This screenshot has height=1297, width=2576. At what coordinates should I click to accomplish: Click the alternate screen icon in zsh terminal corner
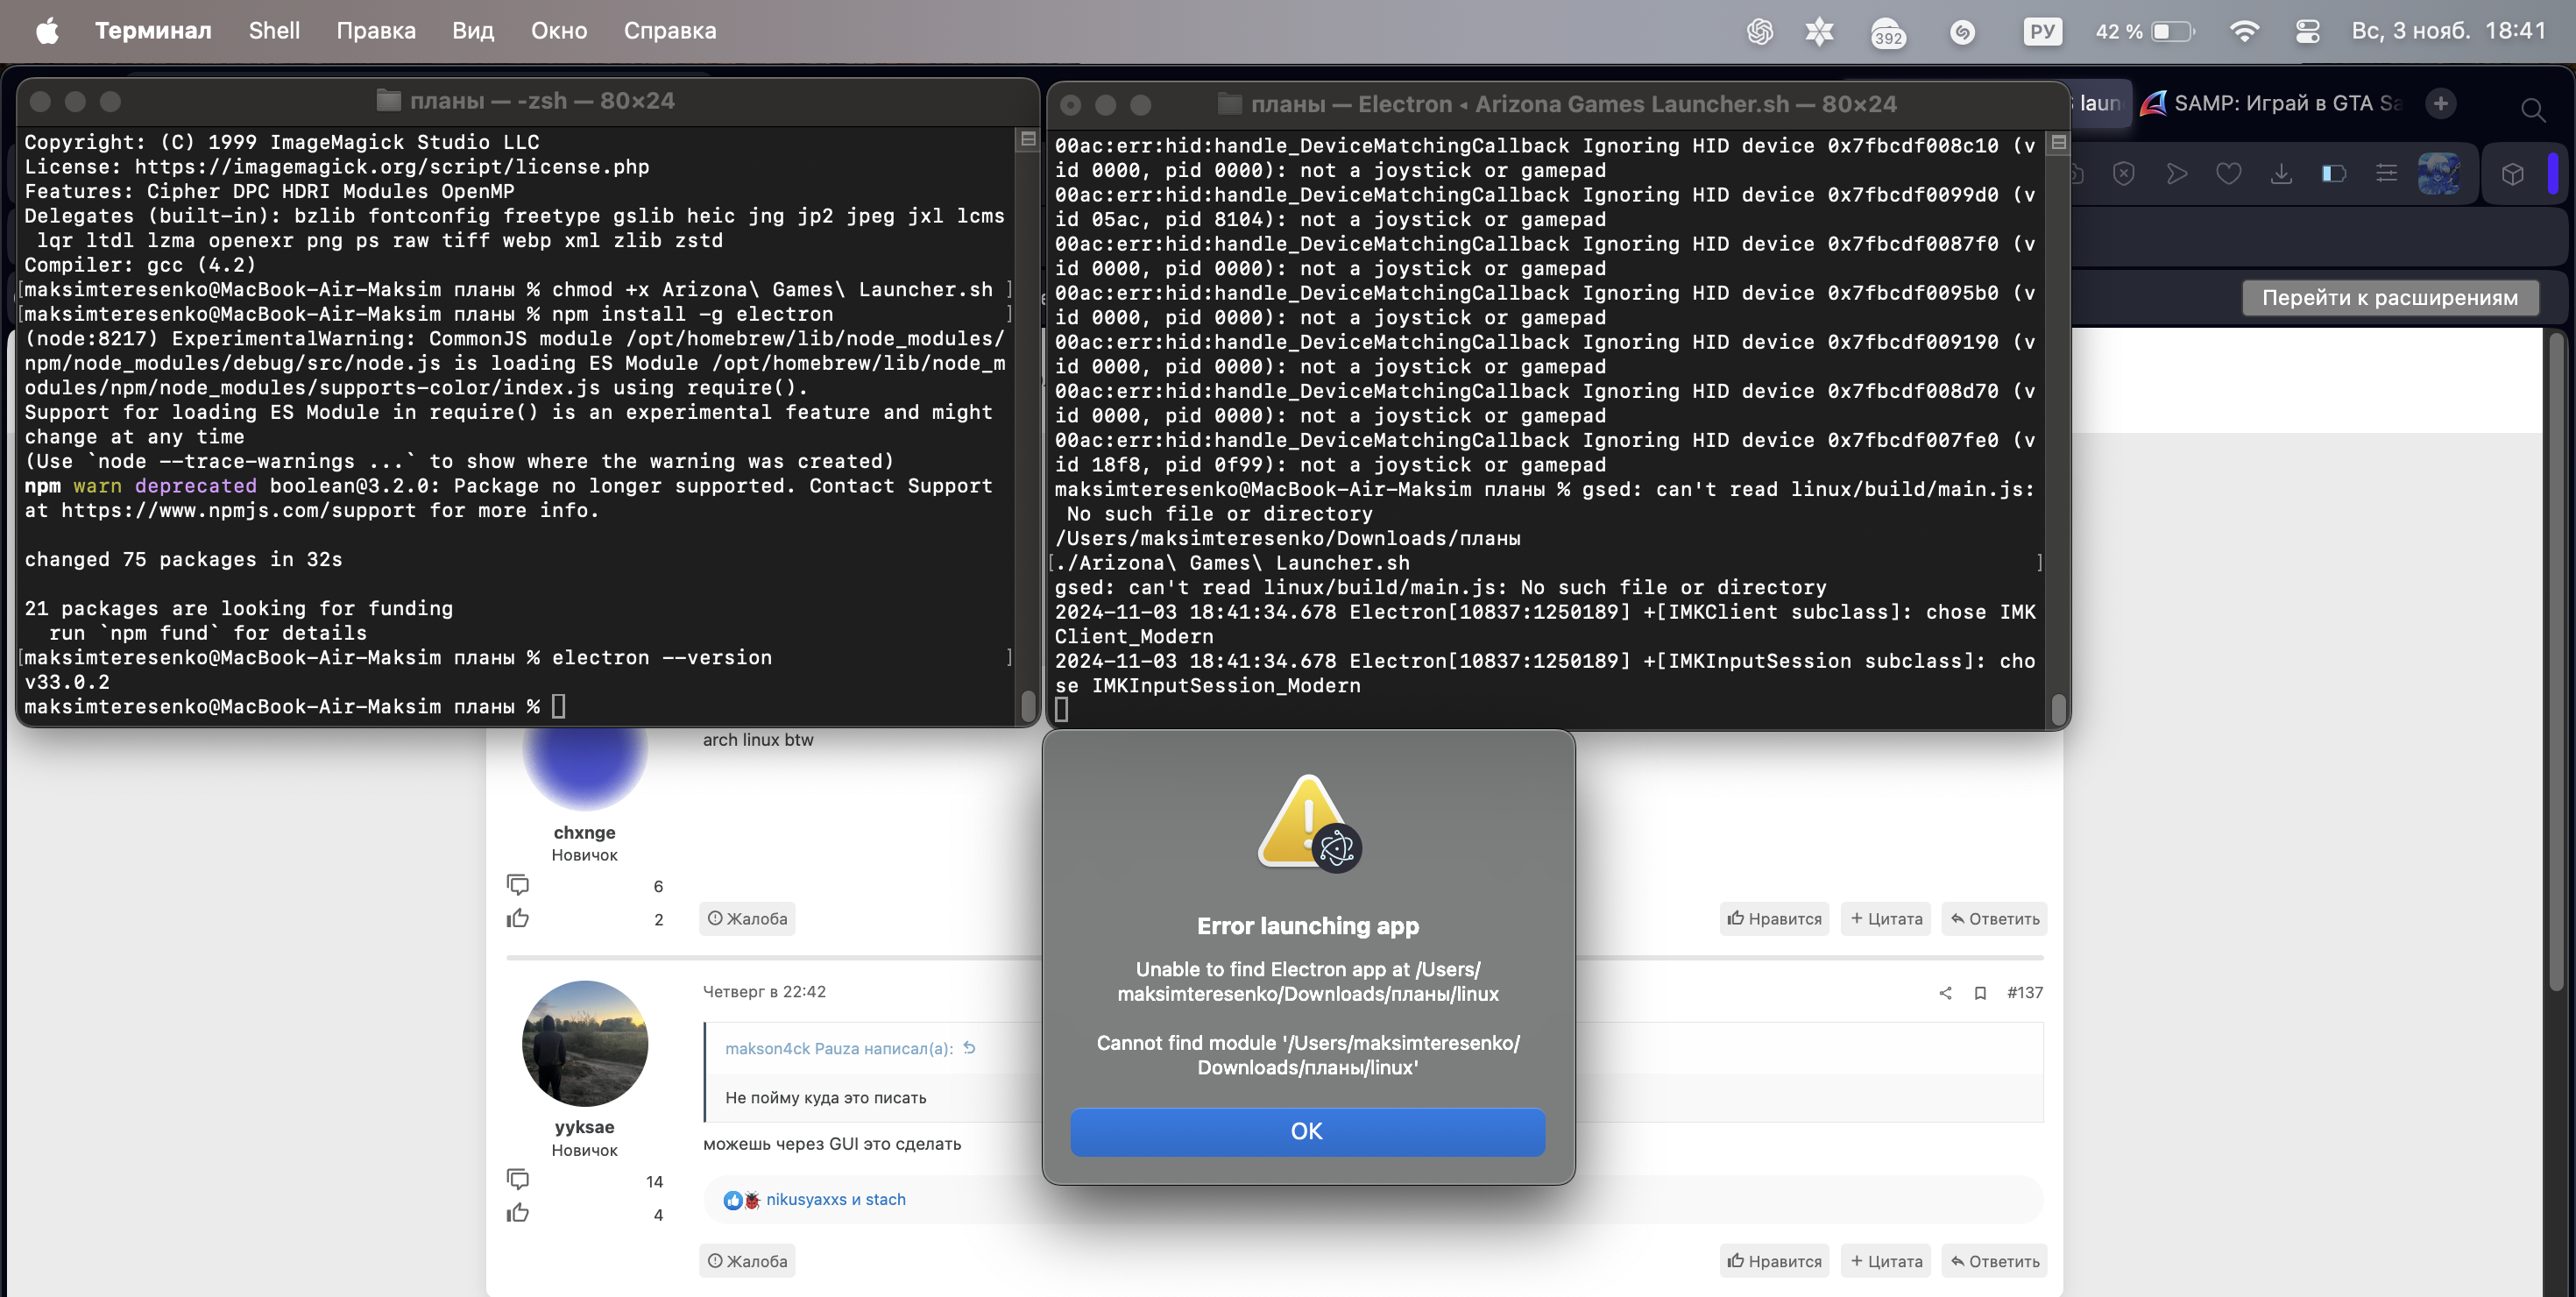pyautogui.click(x=1028, y=140)
